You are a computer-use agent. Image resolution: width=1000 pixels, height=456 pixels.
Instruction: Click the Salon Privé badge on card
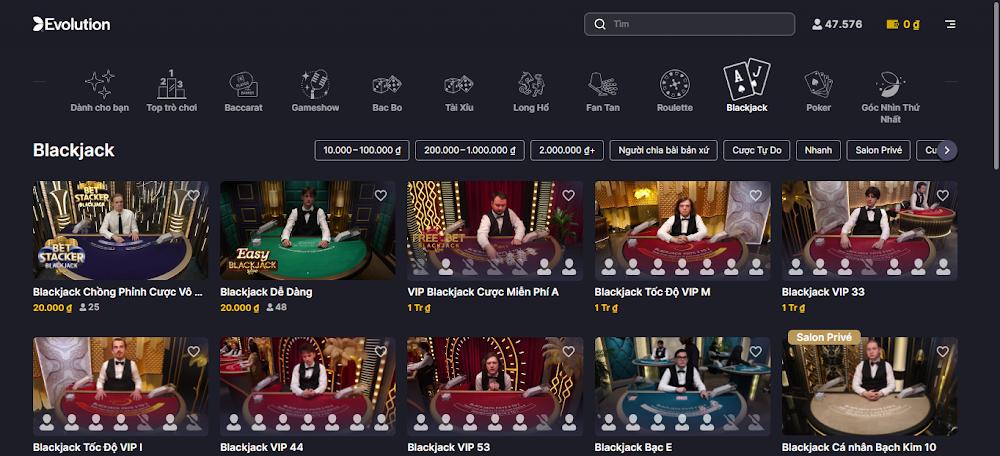click(x=824, y=337)
